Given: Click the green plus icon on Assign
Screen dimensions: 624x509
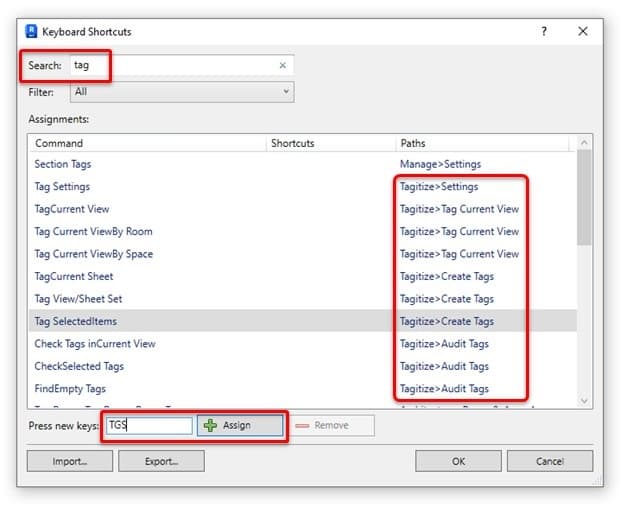Looking at the screenshot, I should (210, 425).
